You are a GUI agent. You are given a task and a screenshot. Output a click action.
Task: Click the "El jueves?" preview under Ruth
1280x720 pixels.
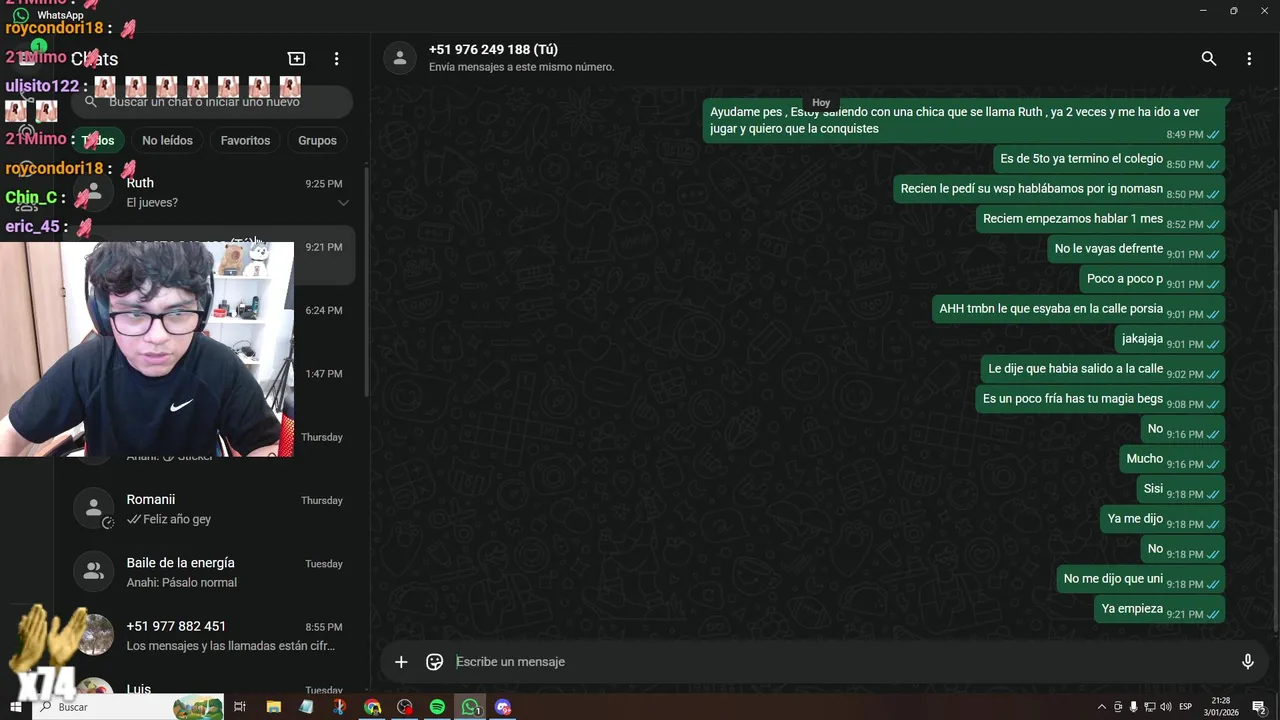click(x=152, y=203)
